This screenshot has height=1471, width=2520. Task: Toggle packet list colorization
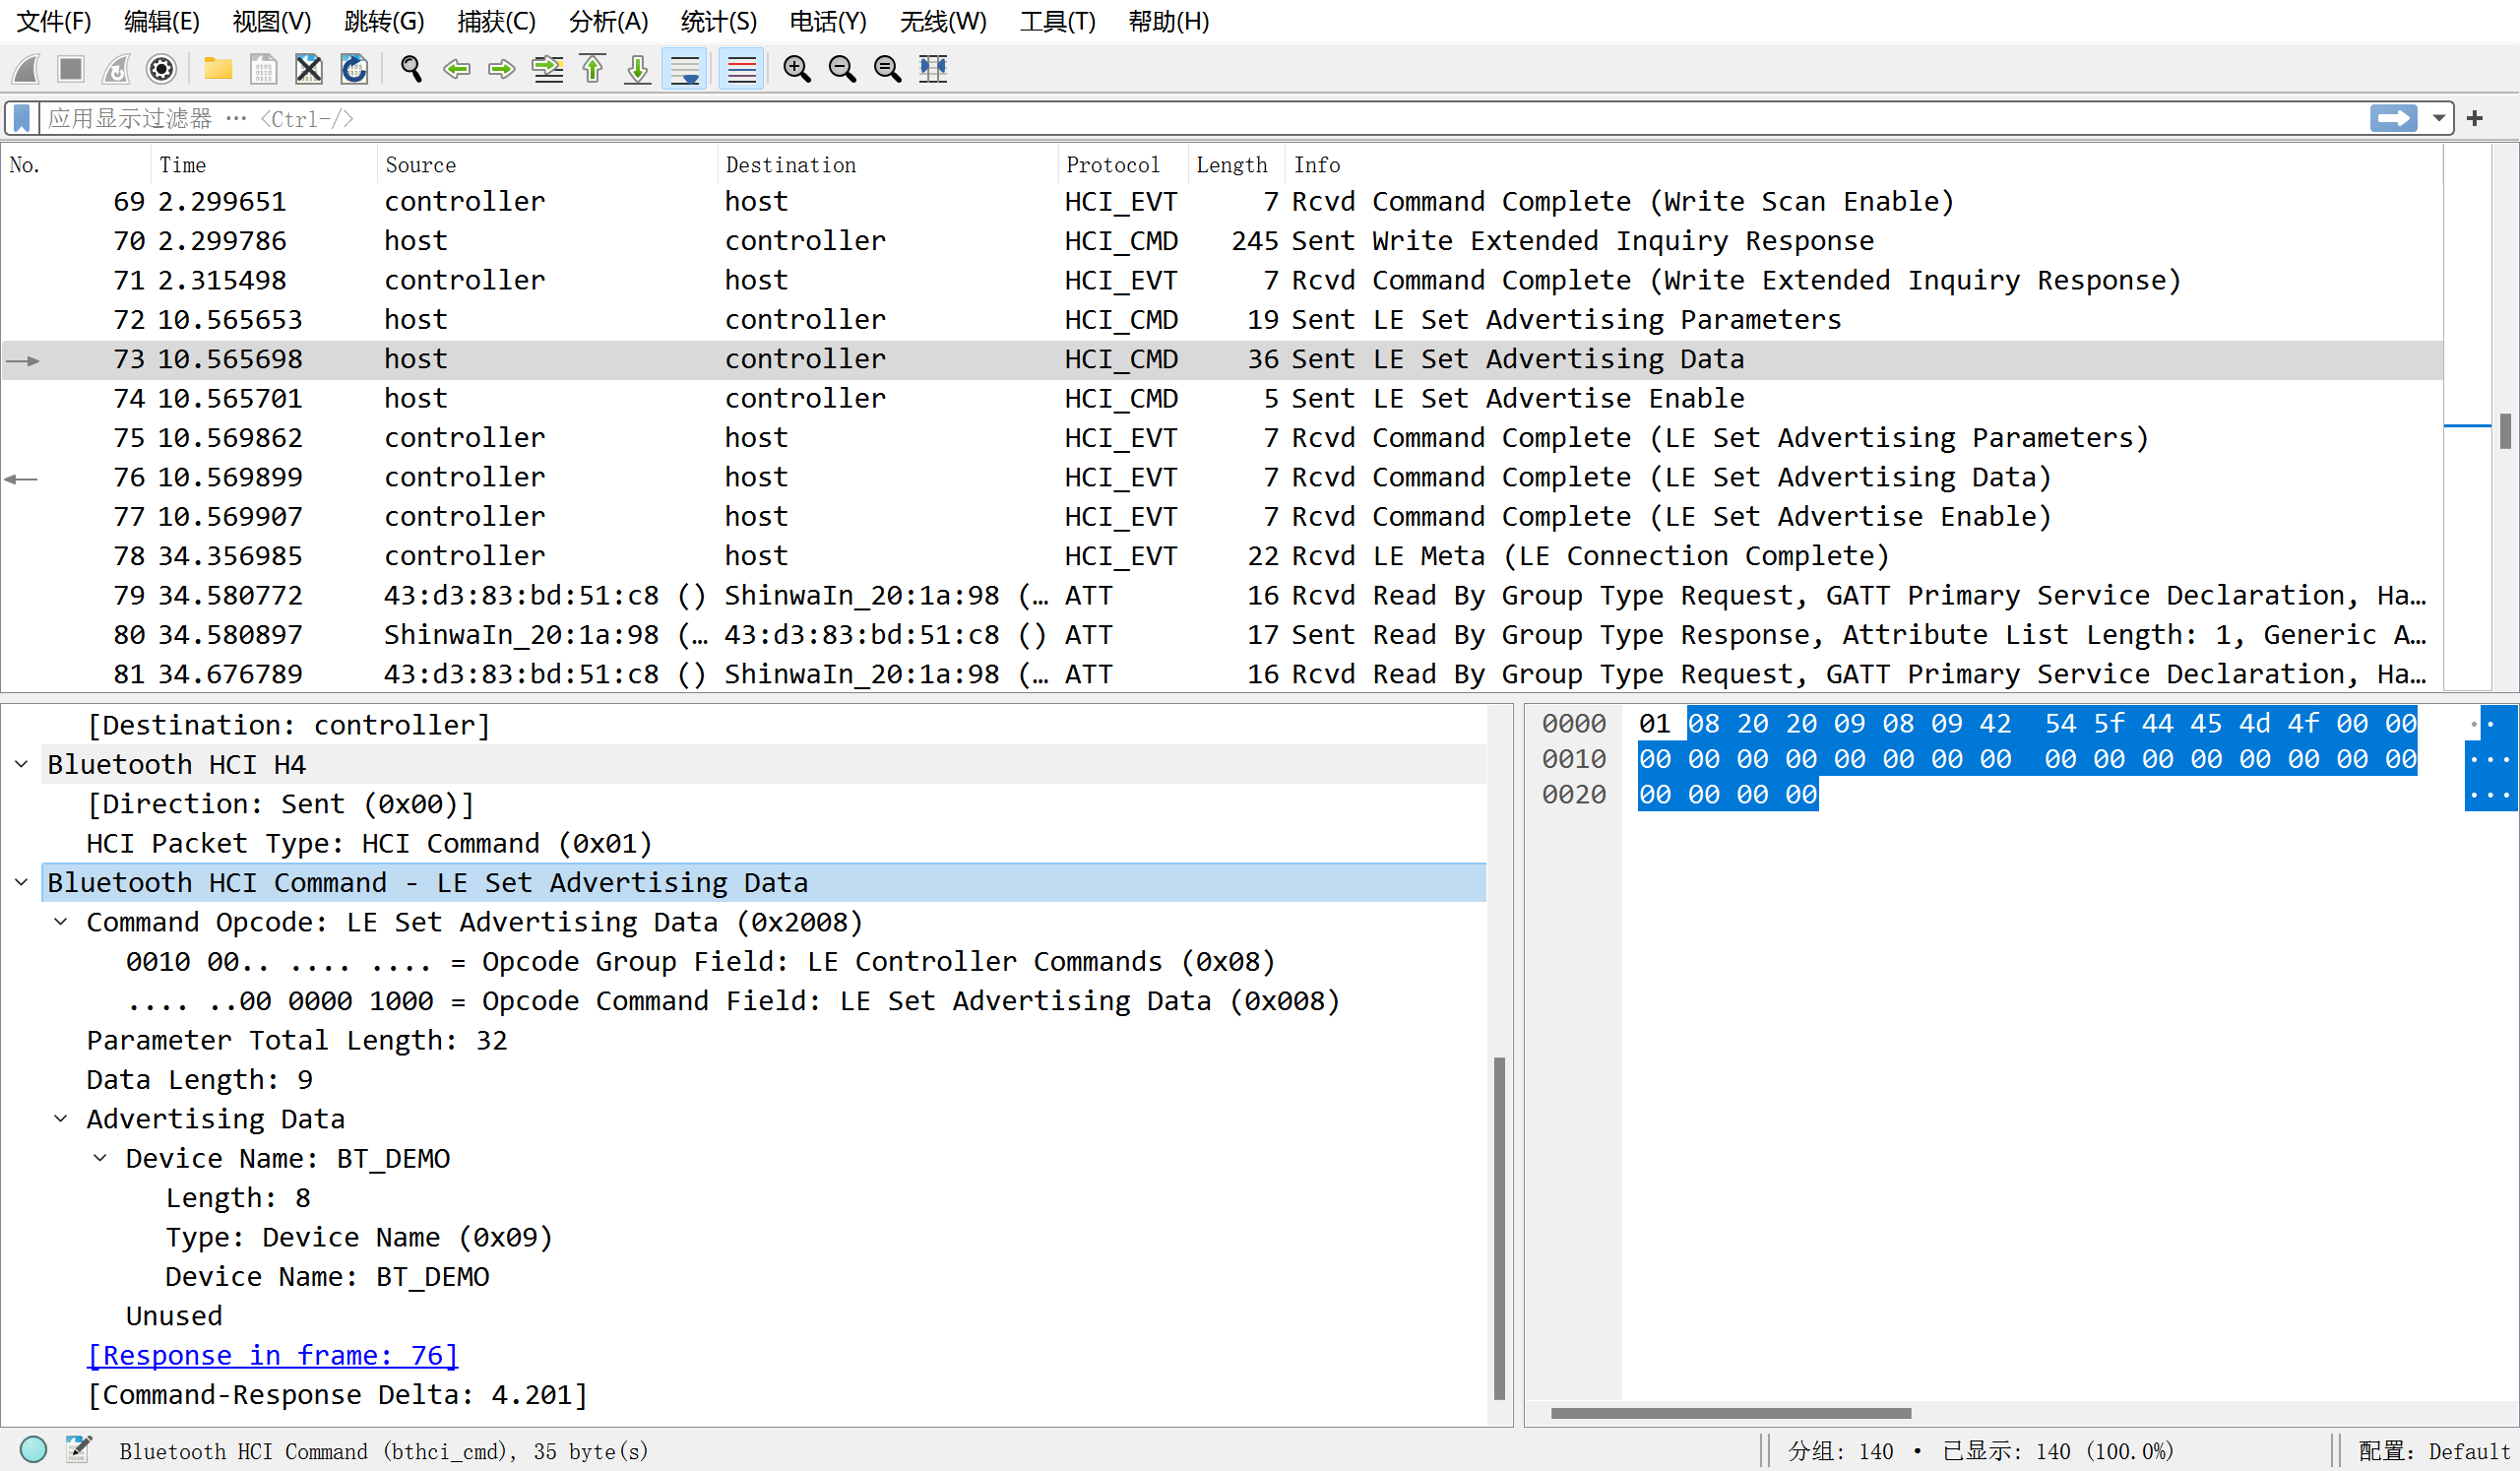click(741, 68)
